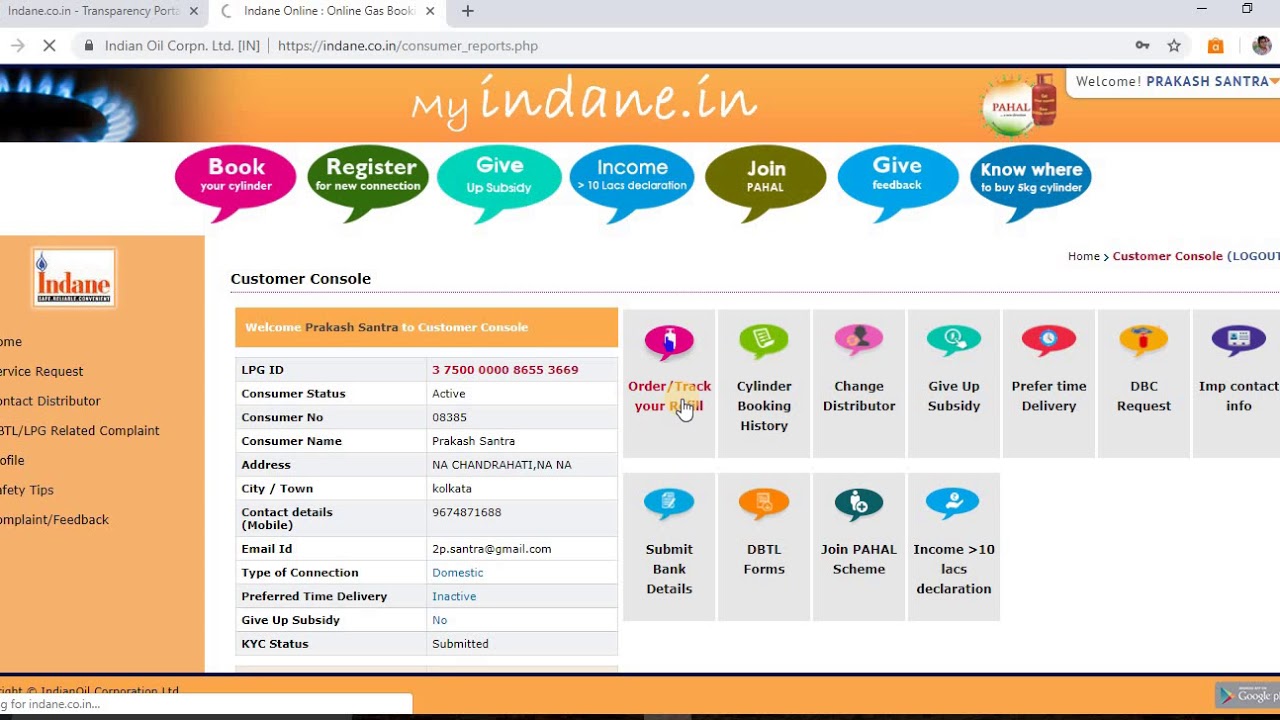Click Income >10 Lacs declaration bubble
1280x720 pixels.
(x=632, y=181)
